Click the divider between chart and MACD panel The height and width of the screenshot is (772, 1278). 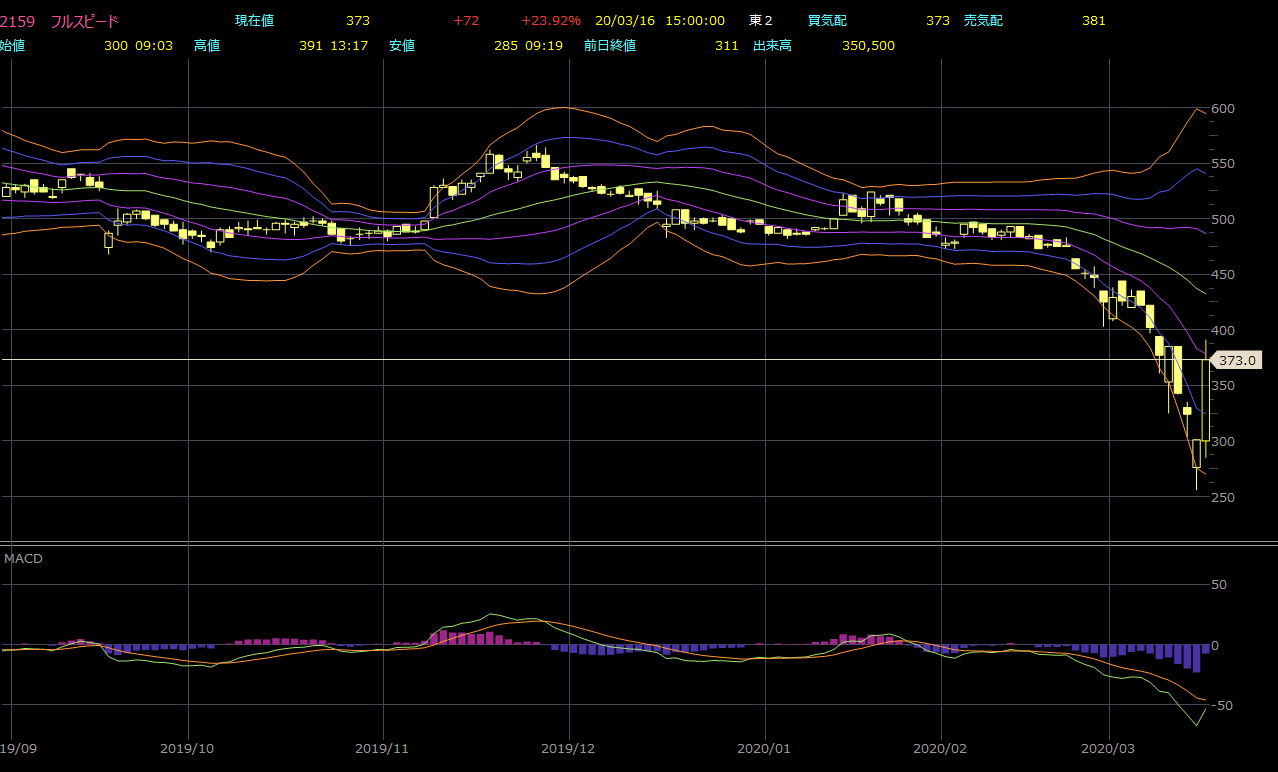tap(639, 543)
